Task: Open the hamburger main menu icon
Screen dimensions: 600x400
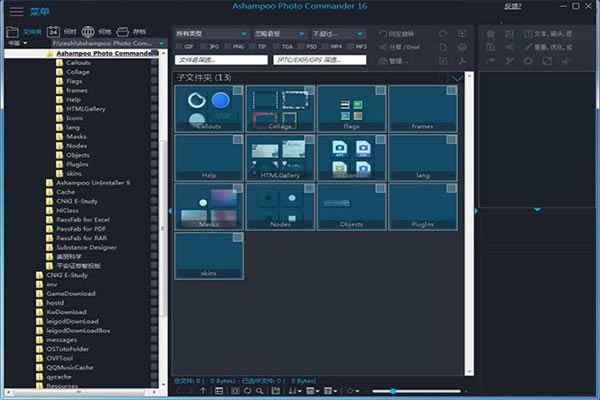Action: (16, 11)
